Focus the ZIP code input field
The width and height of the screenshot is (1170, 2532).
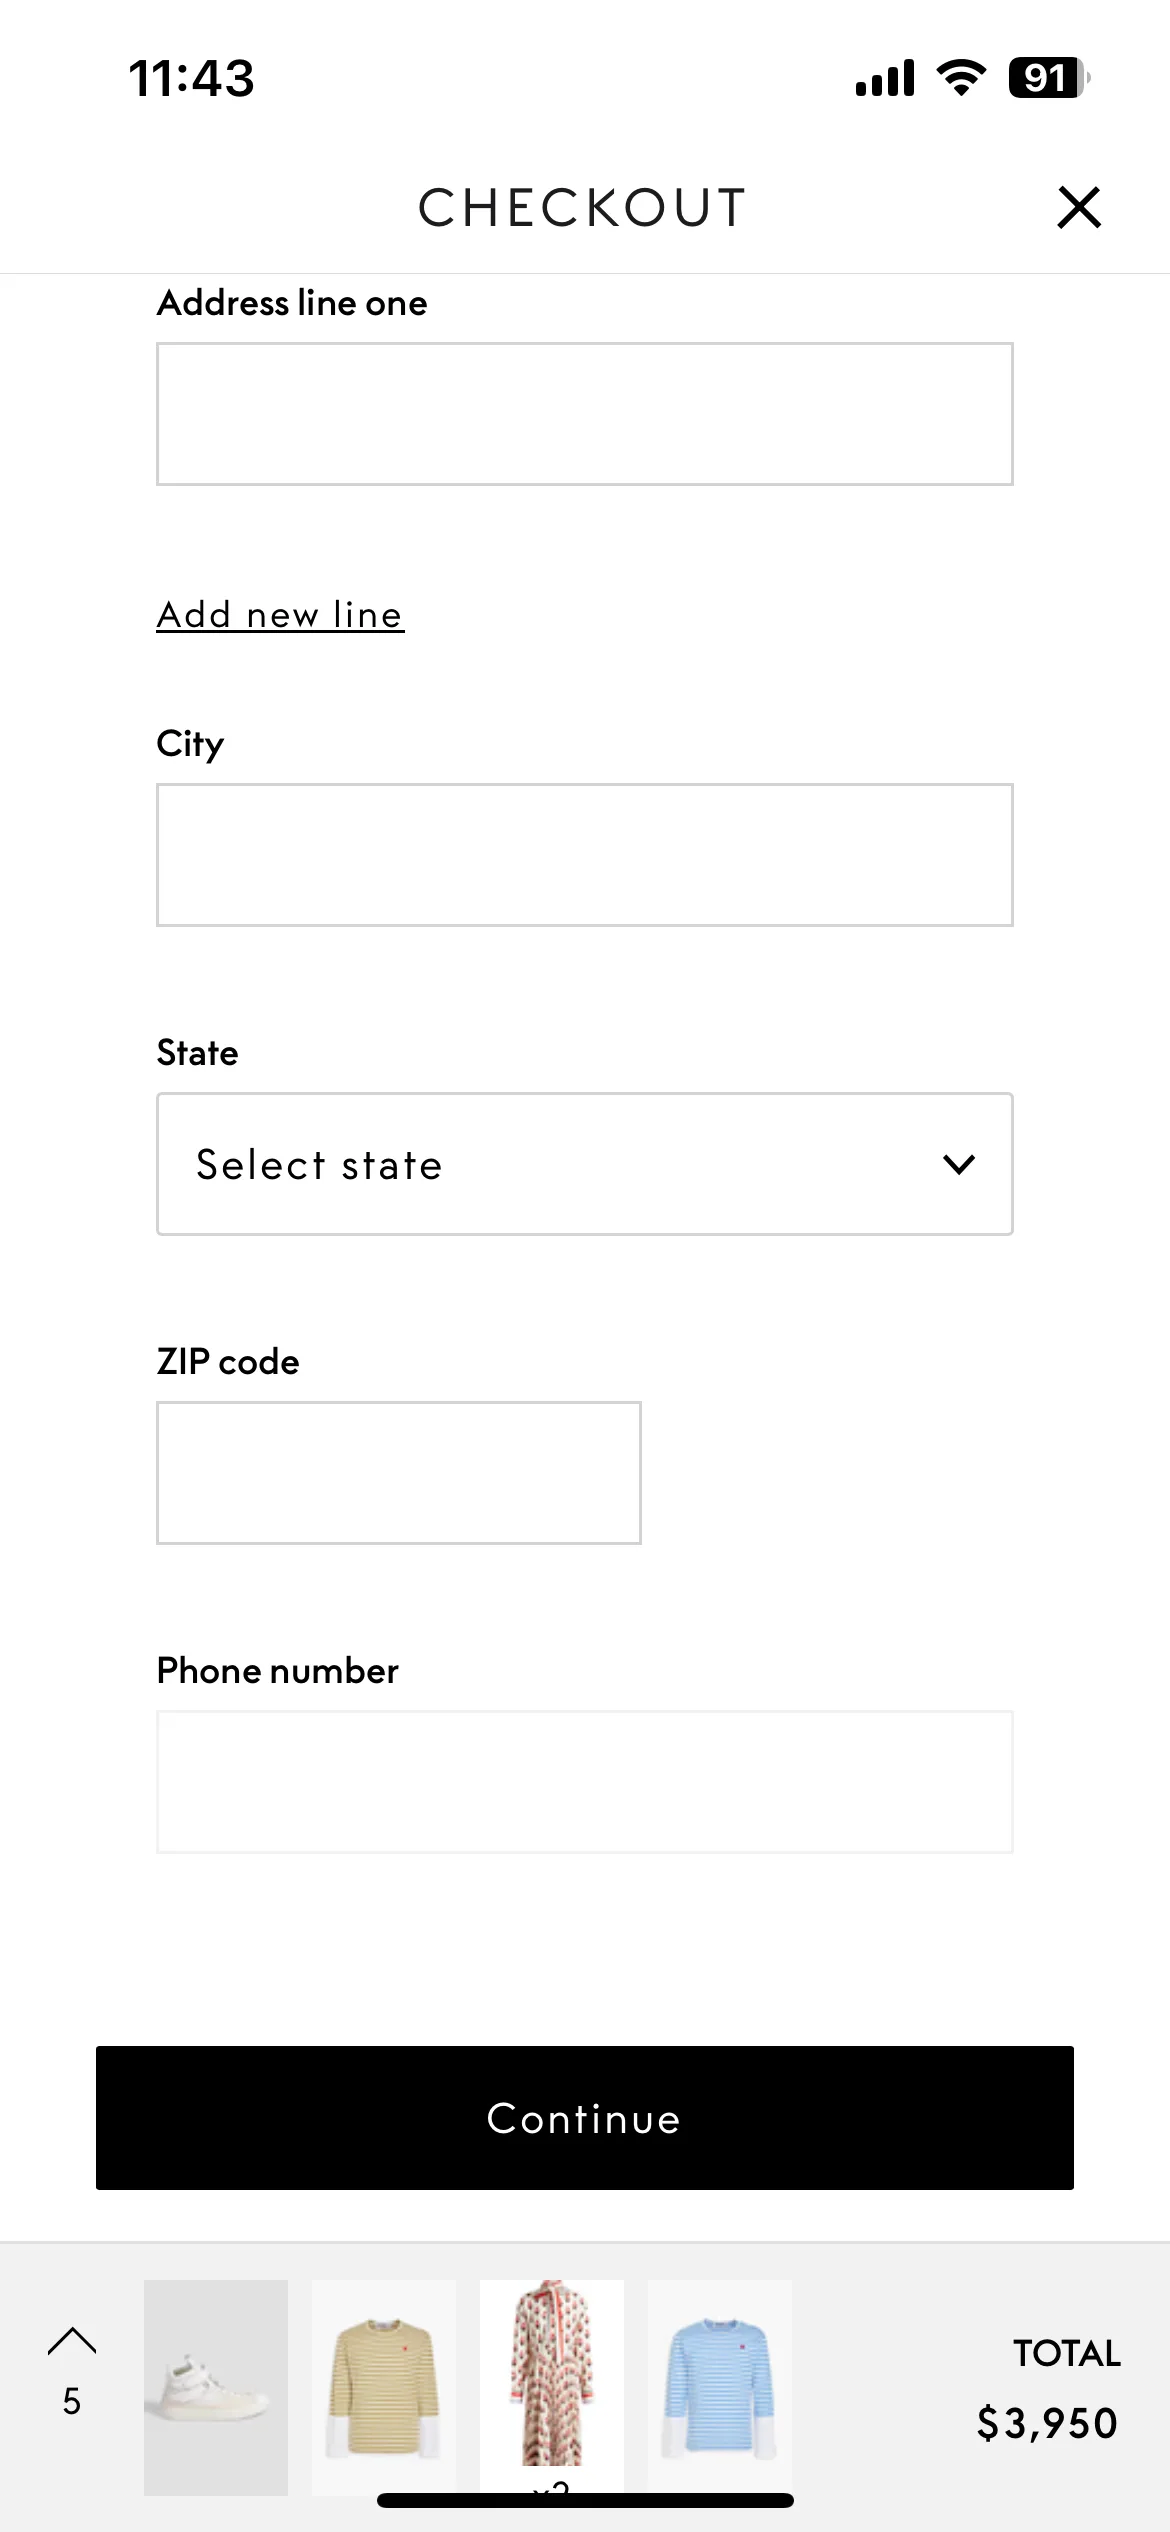[x=399, y=1473]
